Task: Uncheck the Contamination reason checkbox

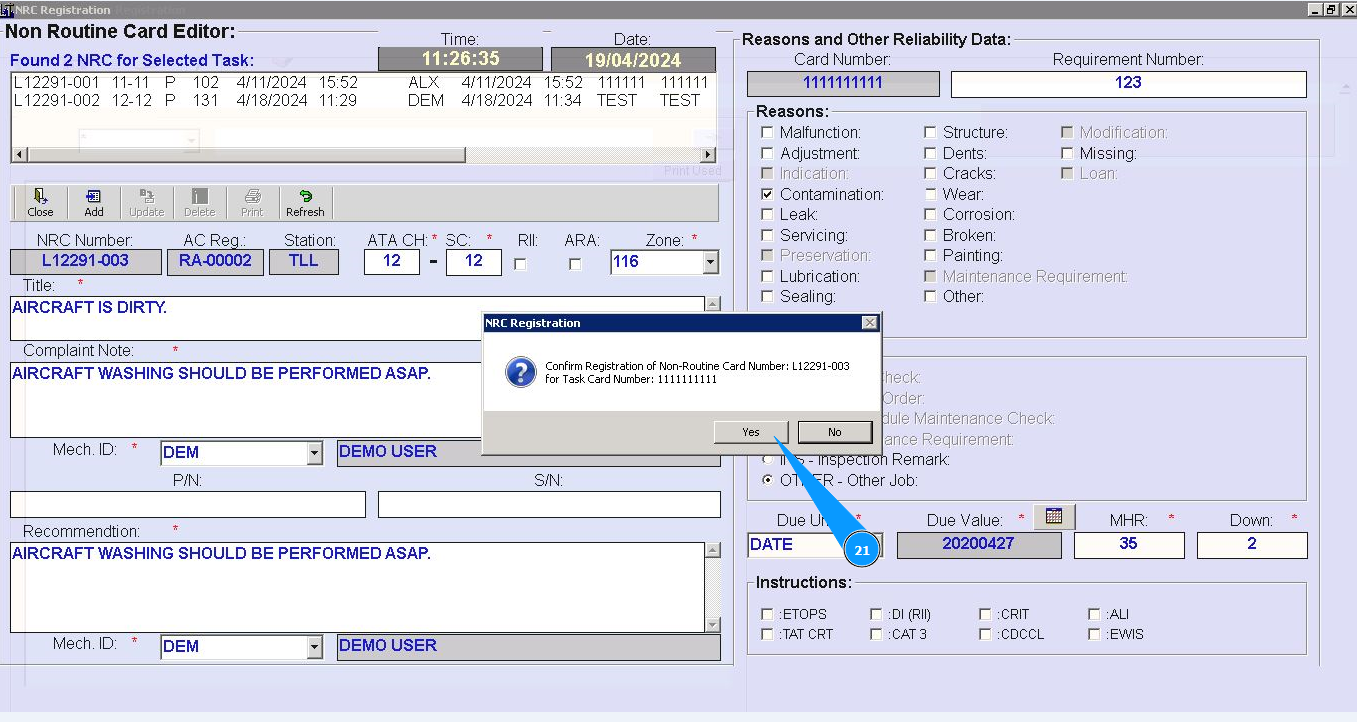Action: (x=768, y=194)
